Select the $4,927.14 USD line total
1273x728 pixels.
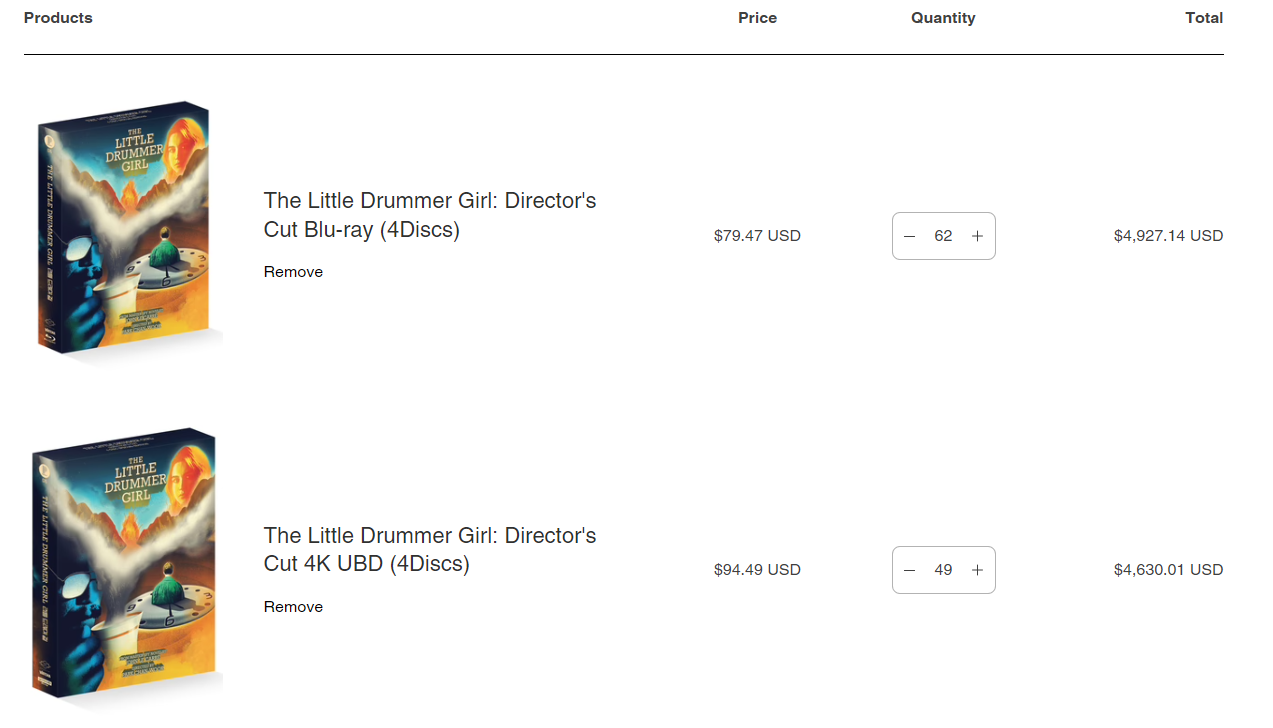[1168, 236]
